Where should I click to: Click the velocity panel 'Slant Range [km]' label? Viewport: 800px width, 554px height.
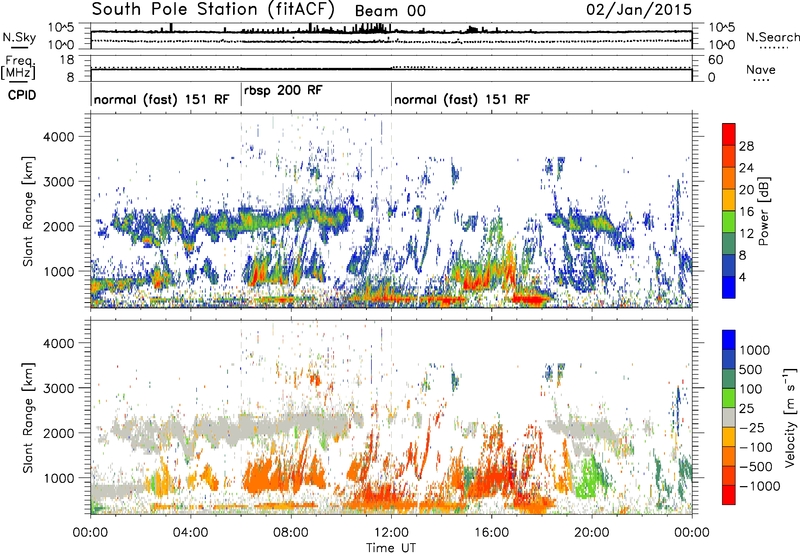point(28,417)
